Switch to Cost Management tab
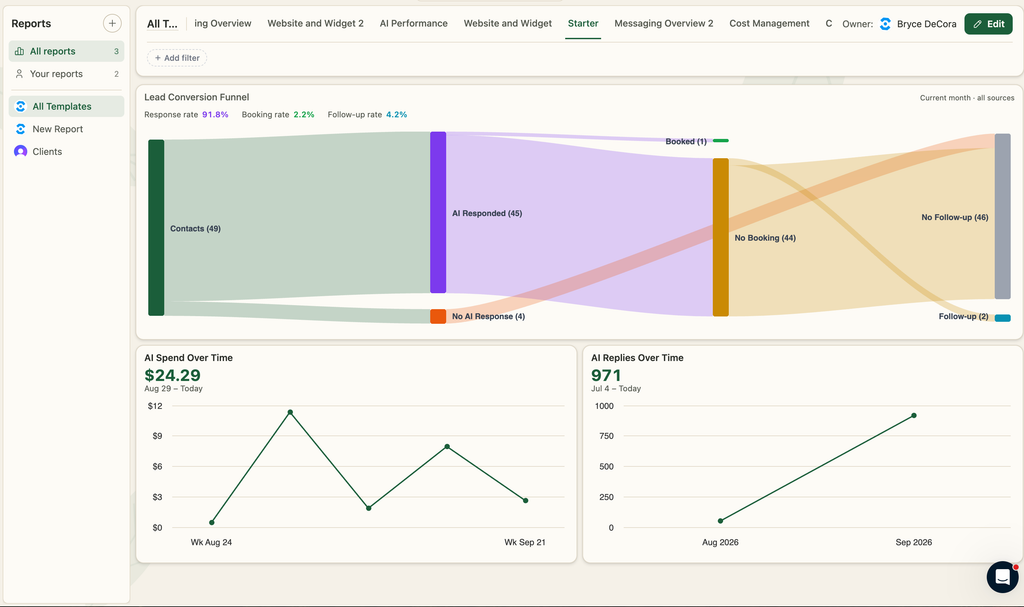This screenshot has height=607, width=1024. point(769,24)
